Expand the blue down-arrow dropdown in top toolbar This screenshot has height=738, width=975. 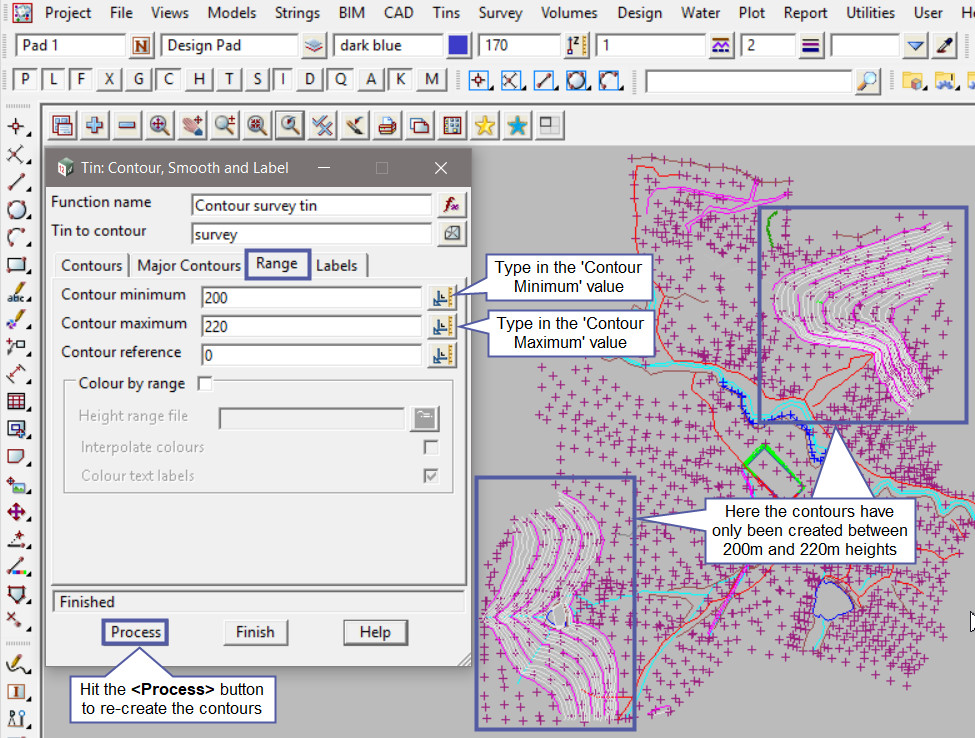[915, 46]
